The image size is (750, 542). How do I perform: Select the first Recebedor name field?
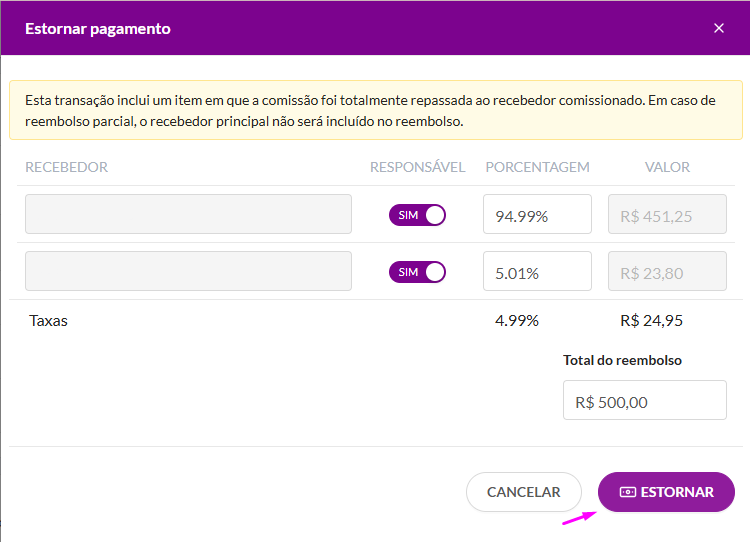tap(188, 214)
